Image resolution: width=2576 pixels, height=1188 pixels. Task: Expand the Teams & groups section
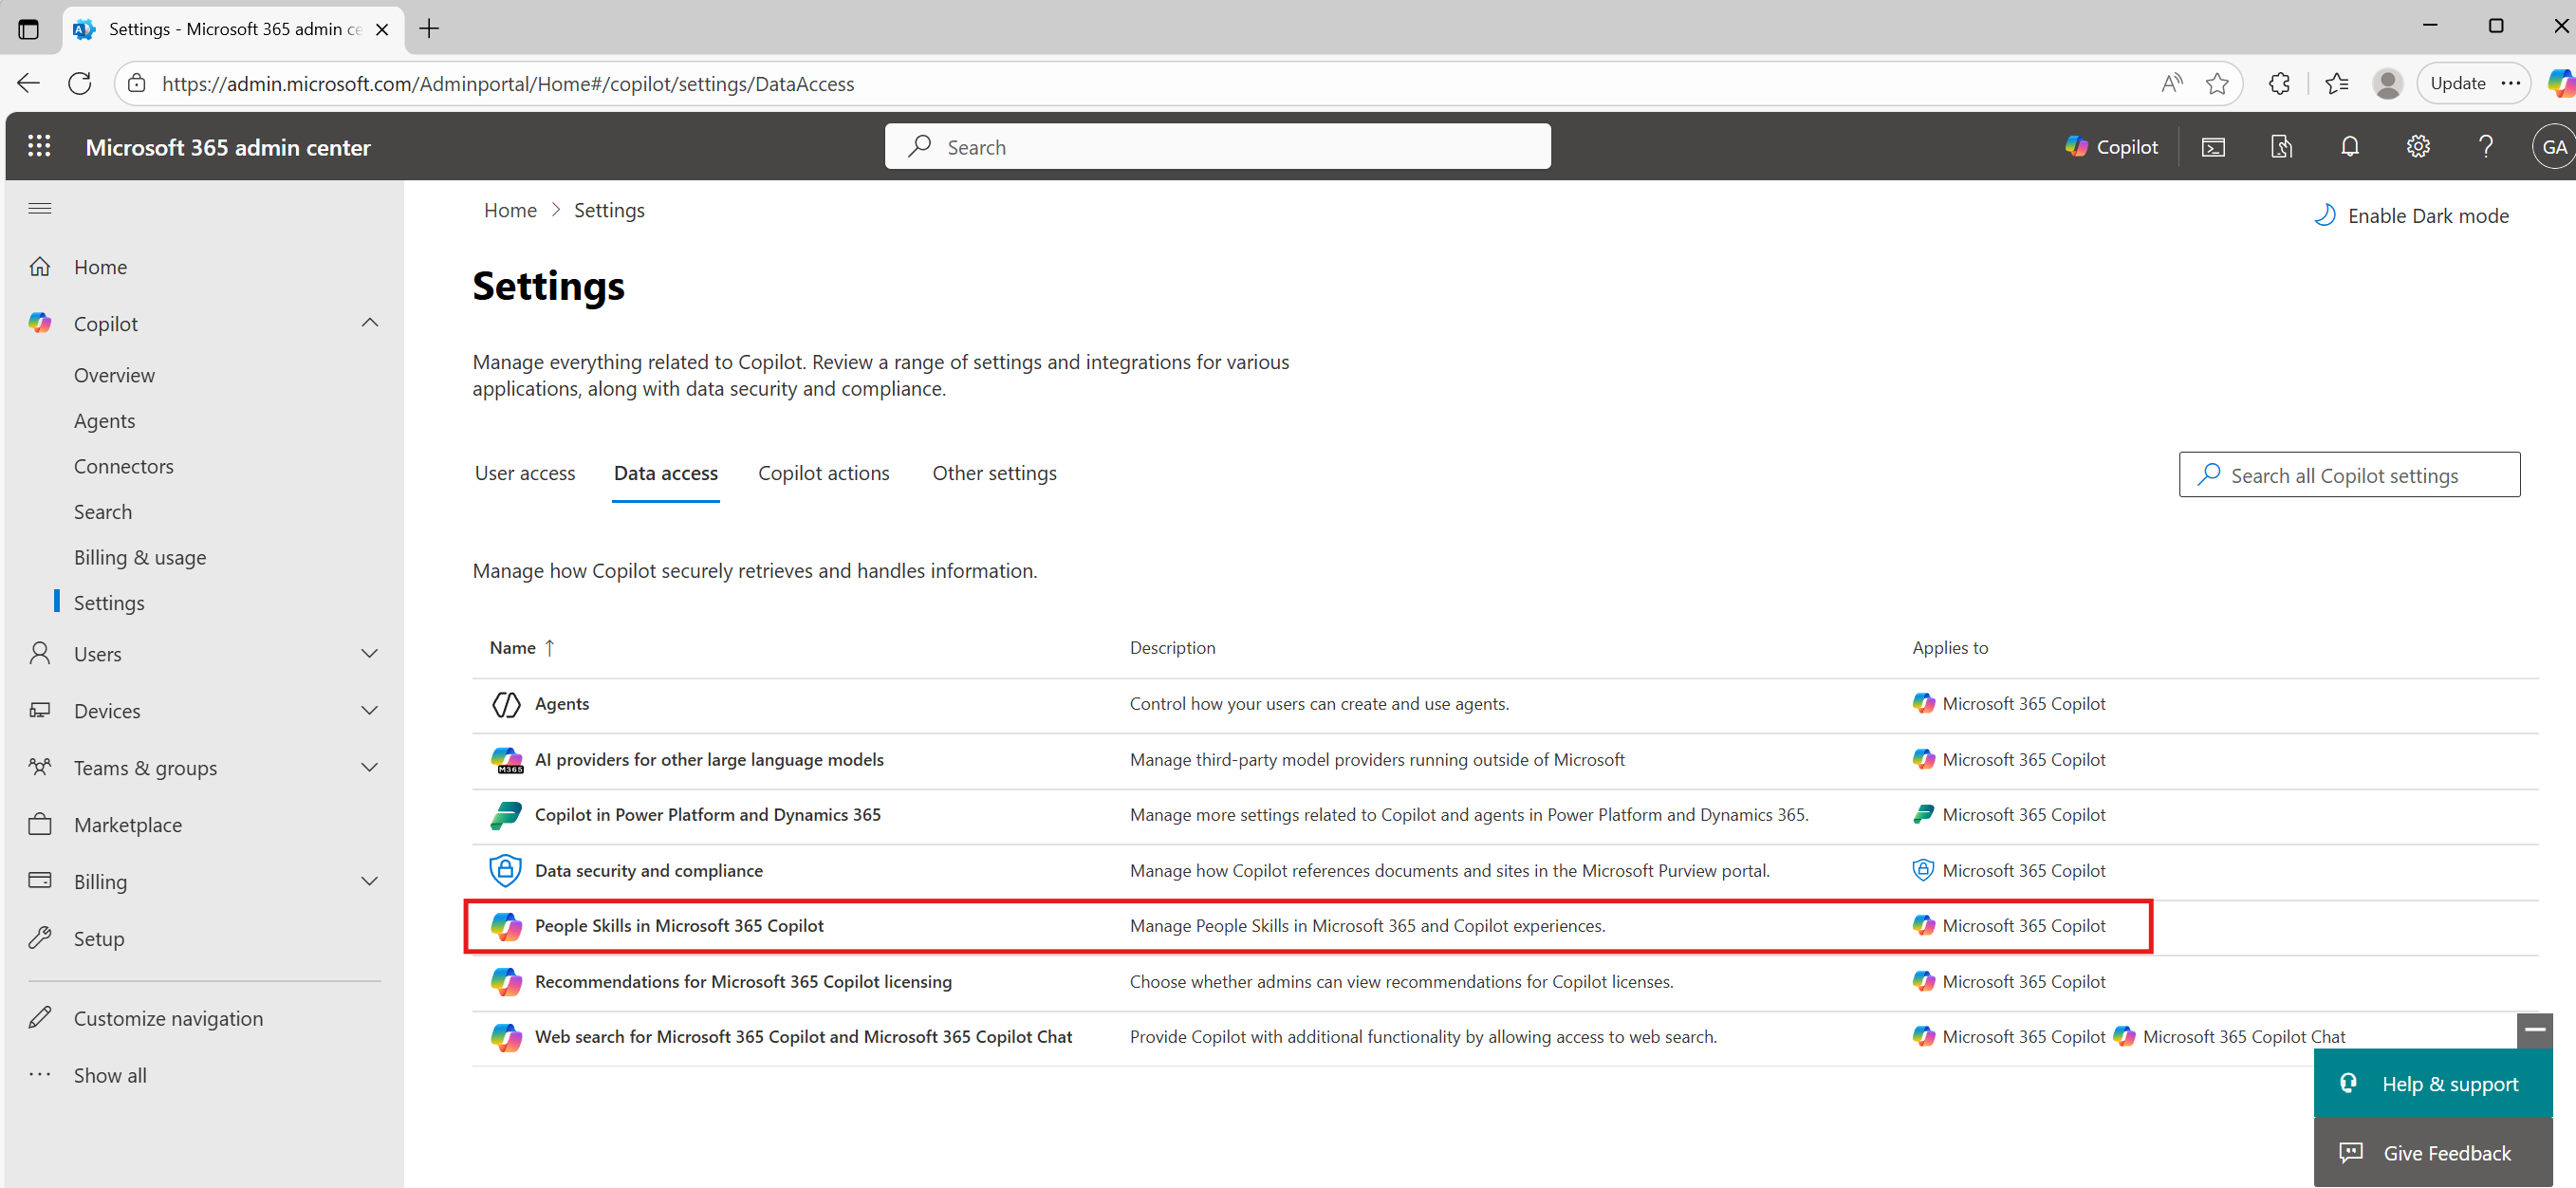369,768
